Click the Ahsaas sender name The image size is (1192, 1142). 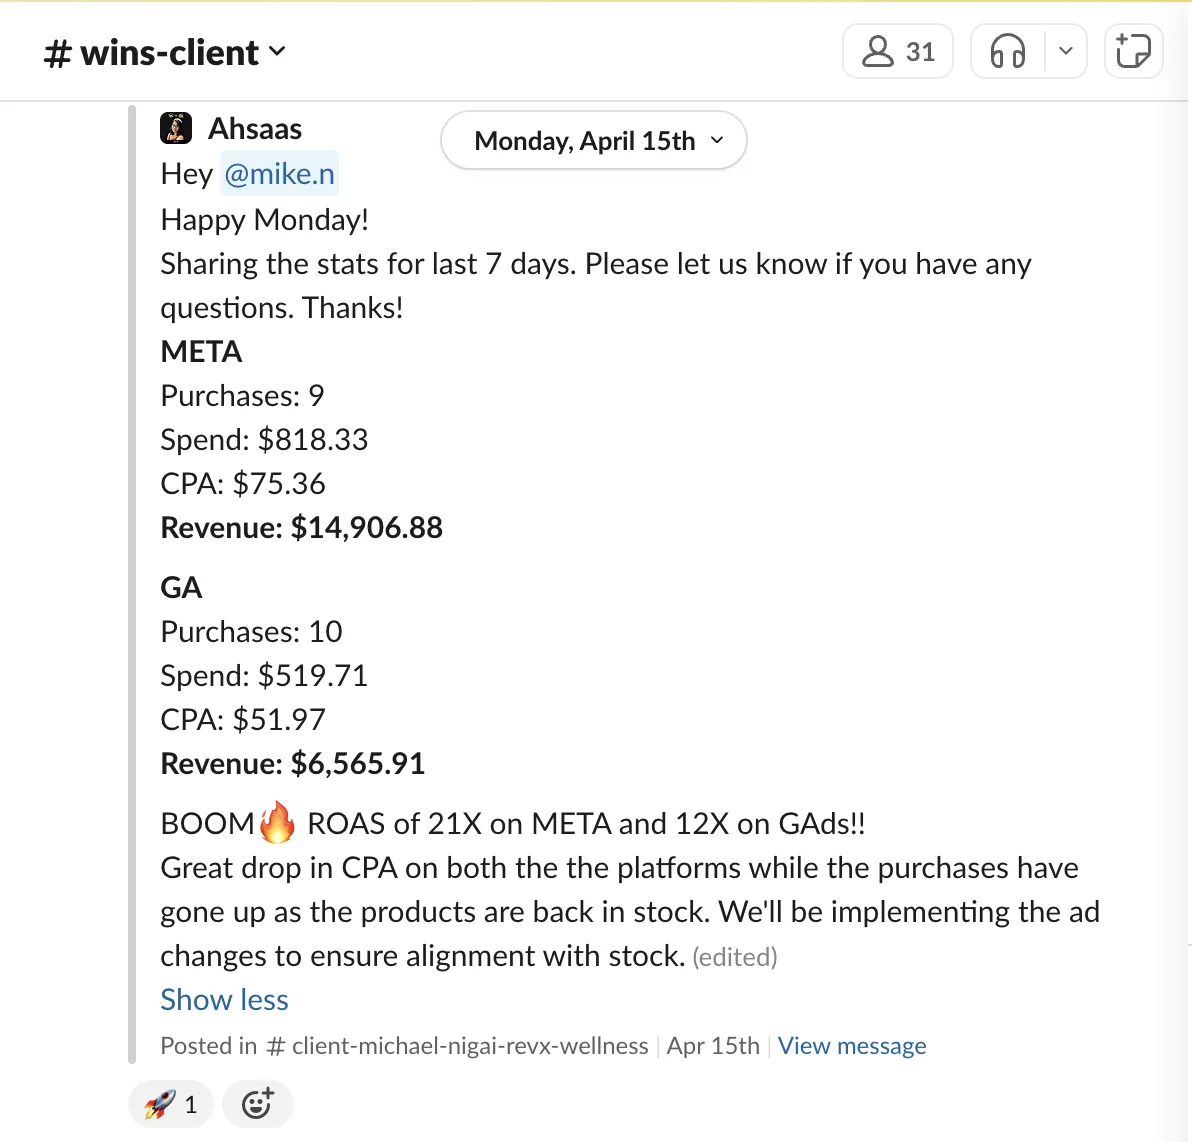[255, 128]
